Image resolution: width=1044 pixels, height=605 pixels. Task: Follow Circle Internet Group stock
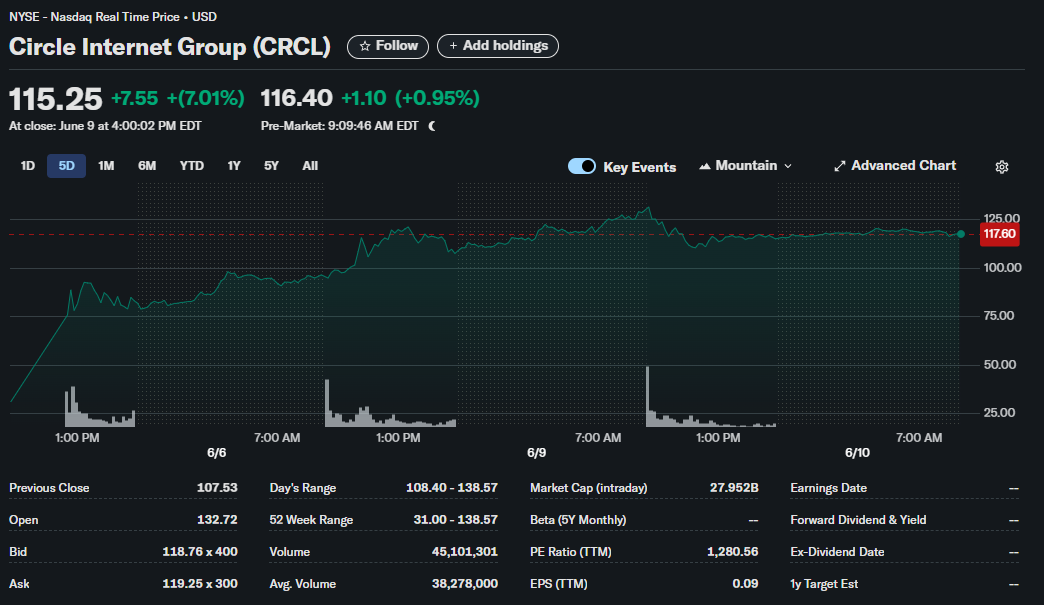click(x=388, y=46)
